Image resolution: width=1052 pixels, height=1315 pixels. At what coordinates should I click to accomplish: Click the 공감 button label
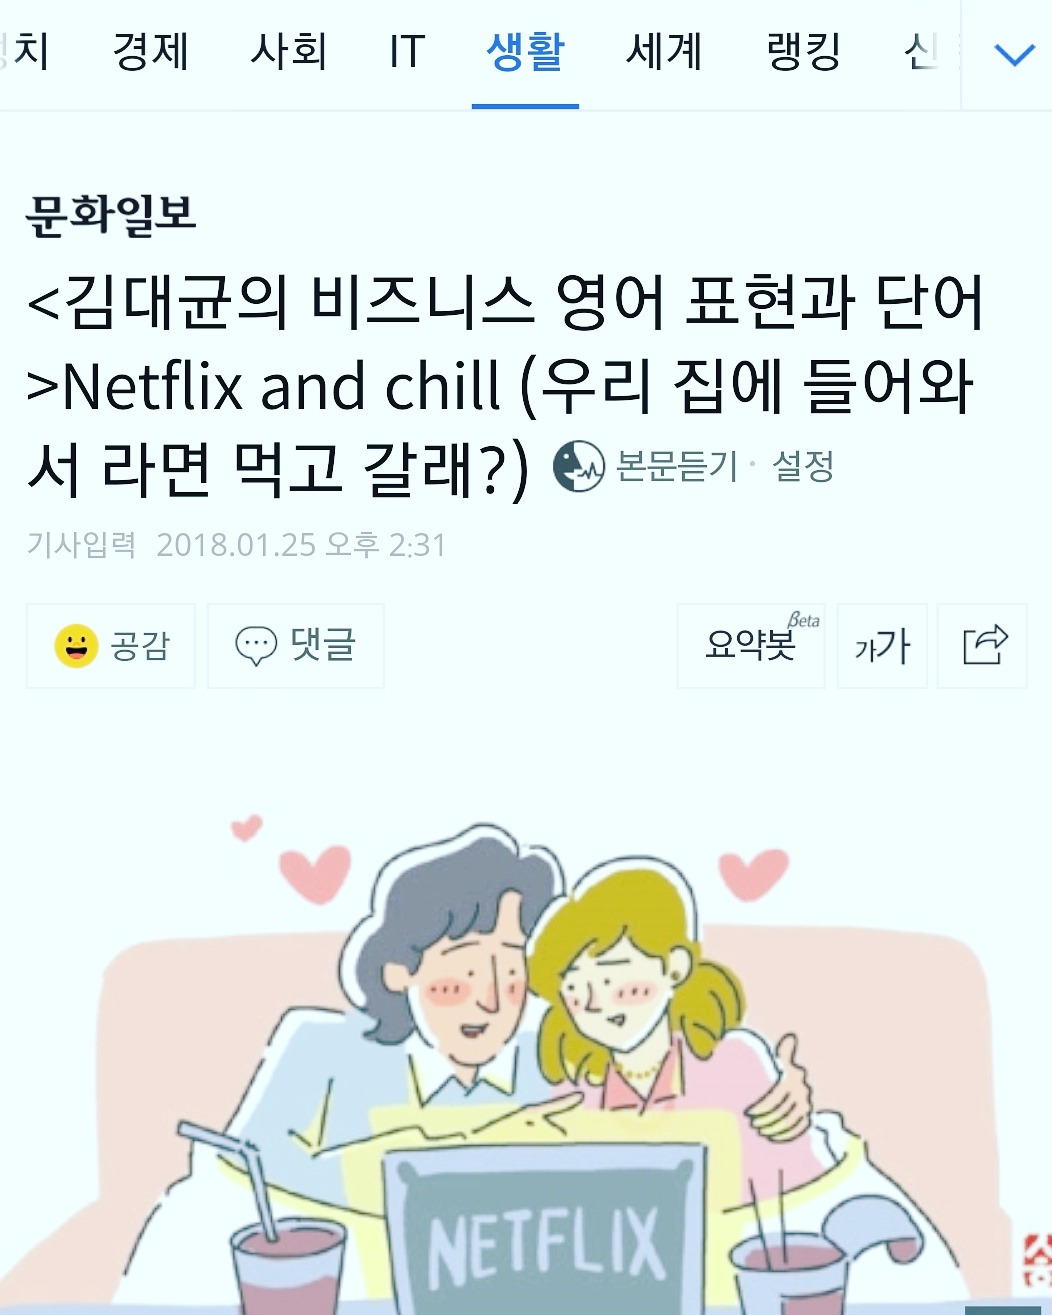coord(140,646)
